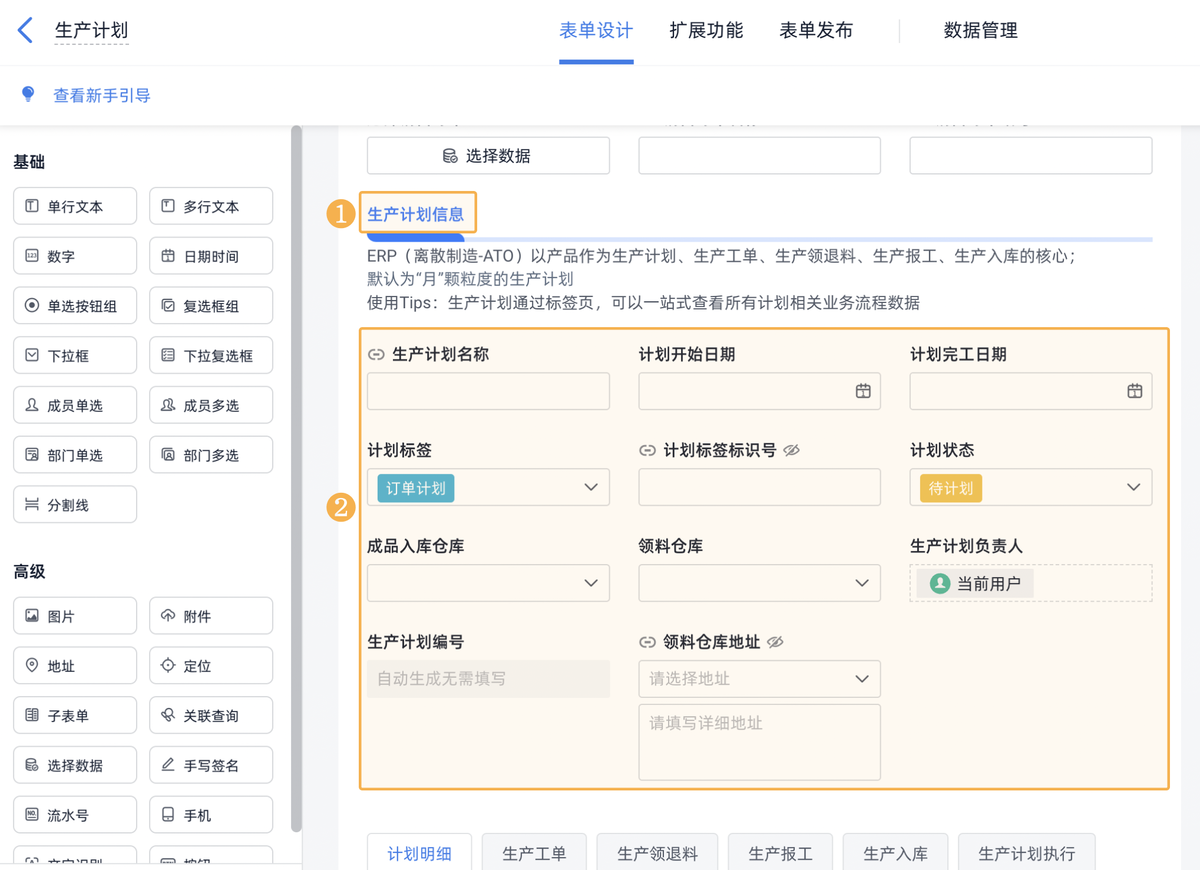The height and width of the screenshot is (870, 1200).
Task: Switch to the 扩展功能 tab
Action: click(x=706, y=31)
